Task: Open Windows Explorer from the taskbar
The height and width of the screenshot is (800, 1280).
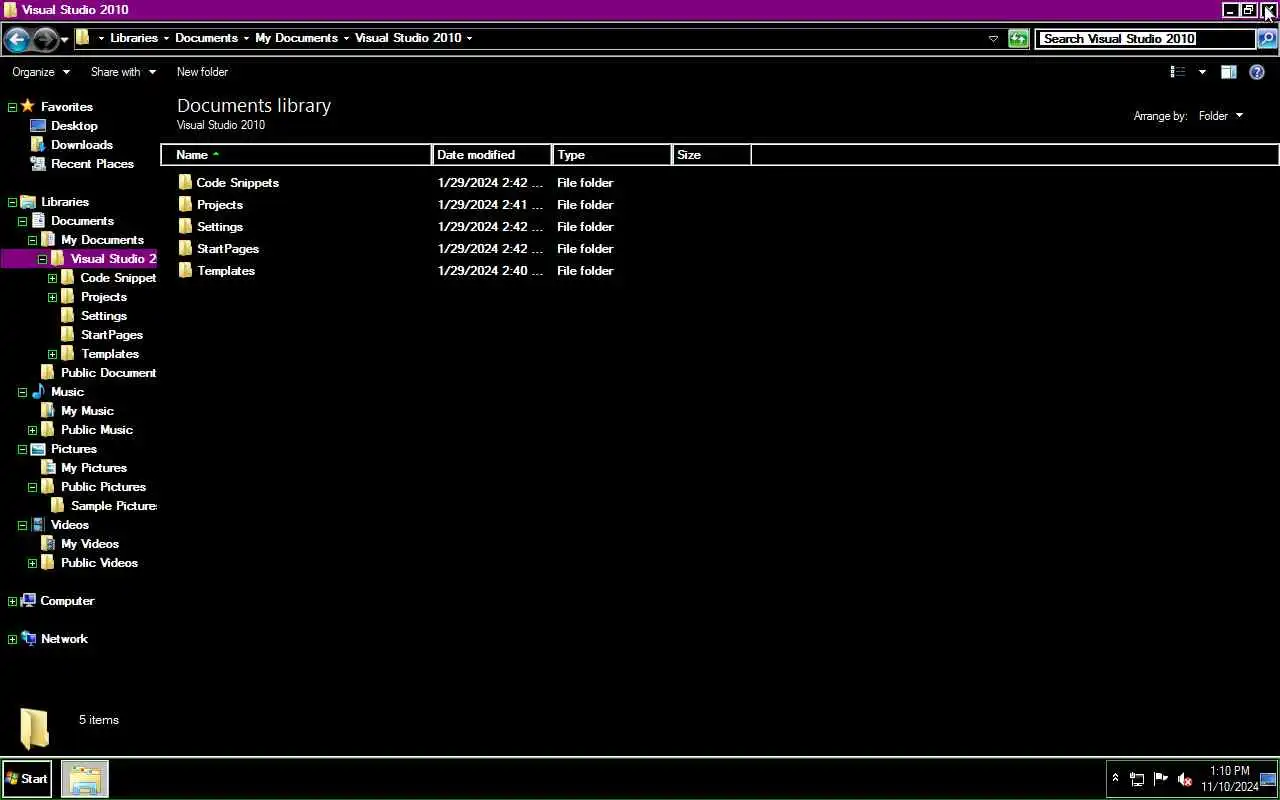Action: click(85, 778)
